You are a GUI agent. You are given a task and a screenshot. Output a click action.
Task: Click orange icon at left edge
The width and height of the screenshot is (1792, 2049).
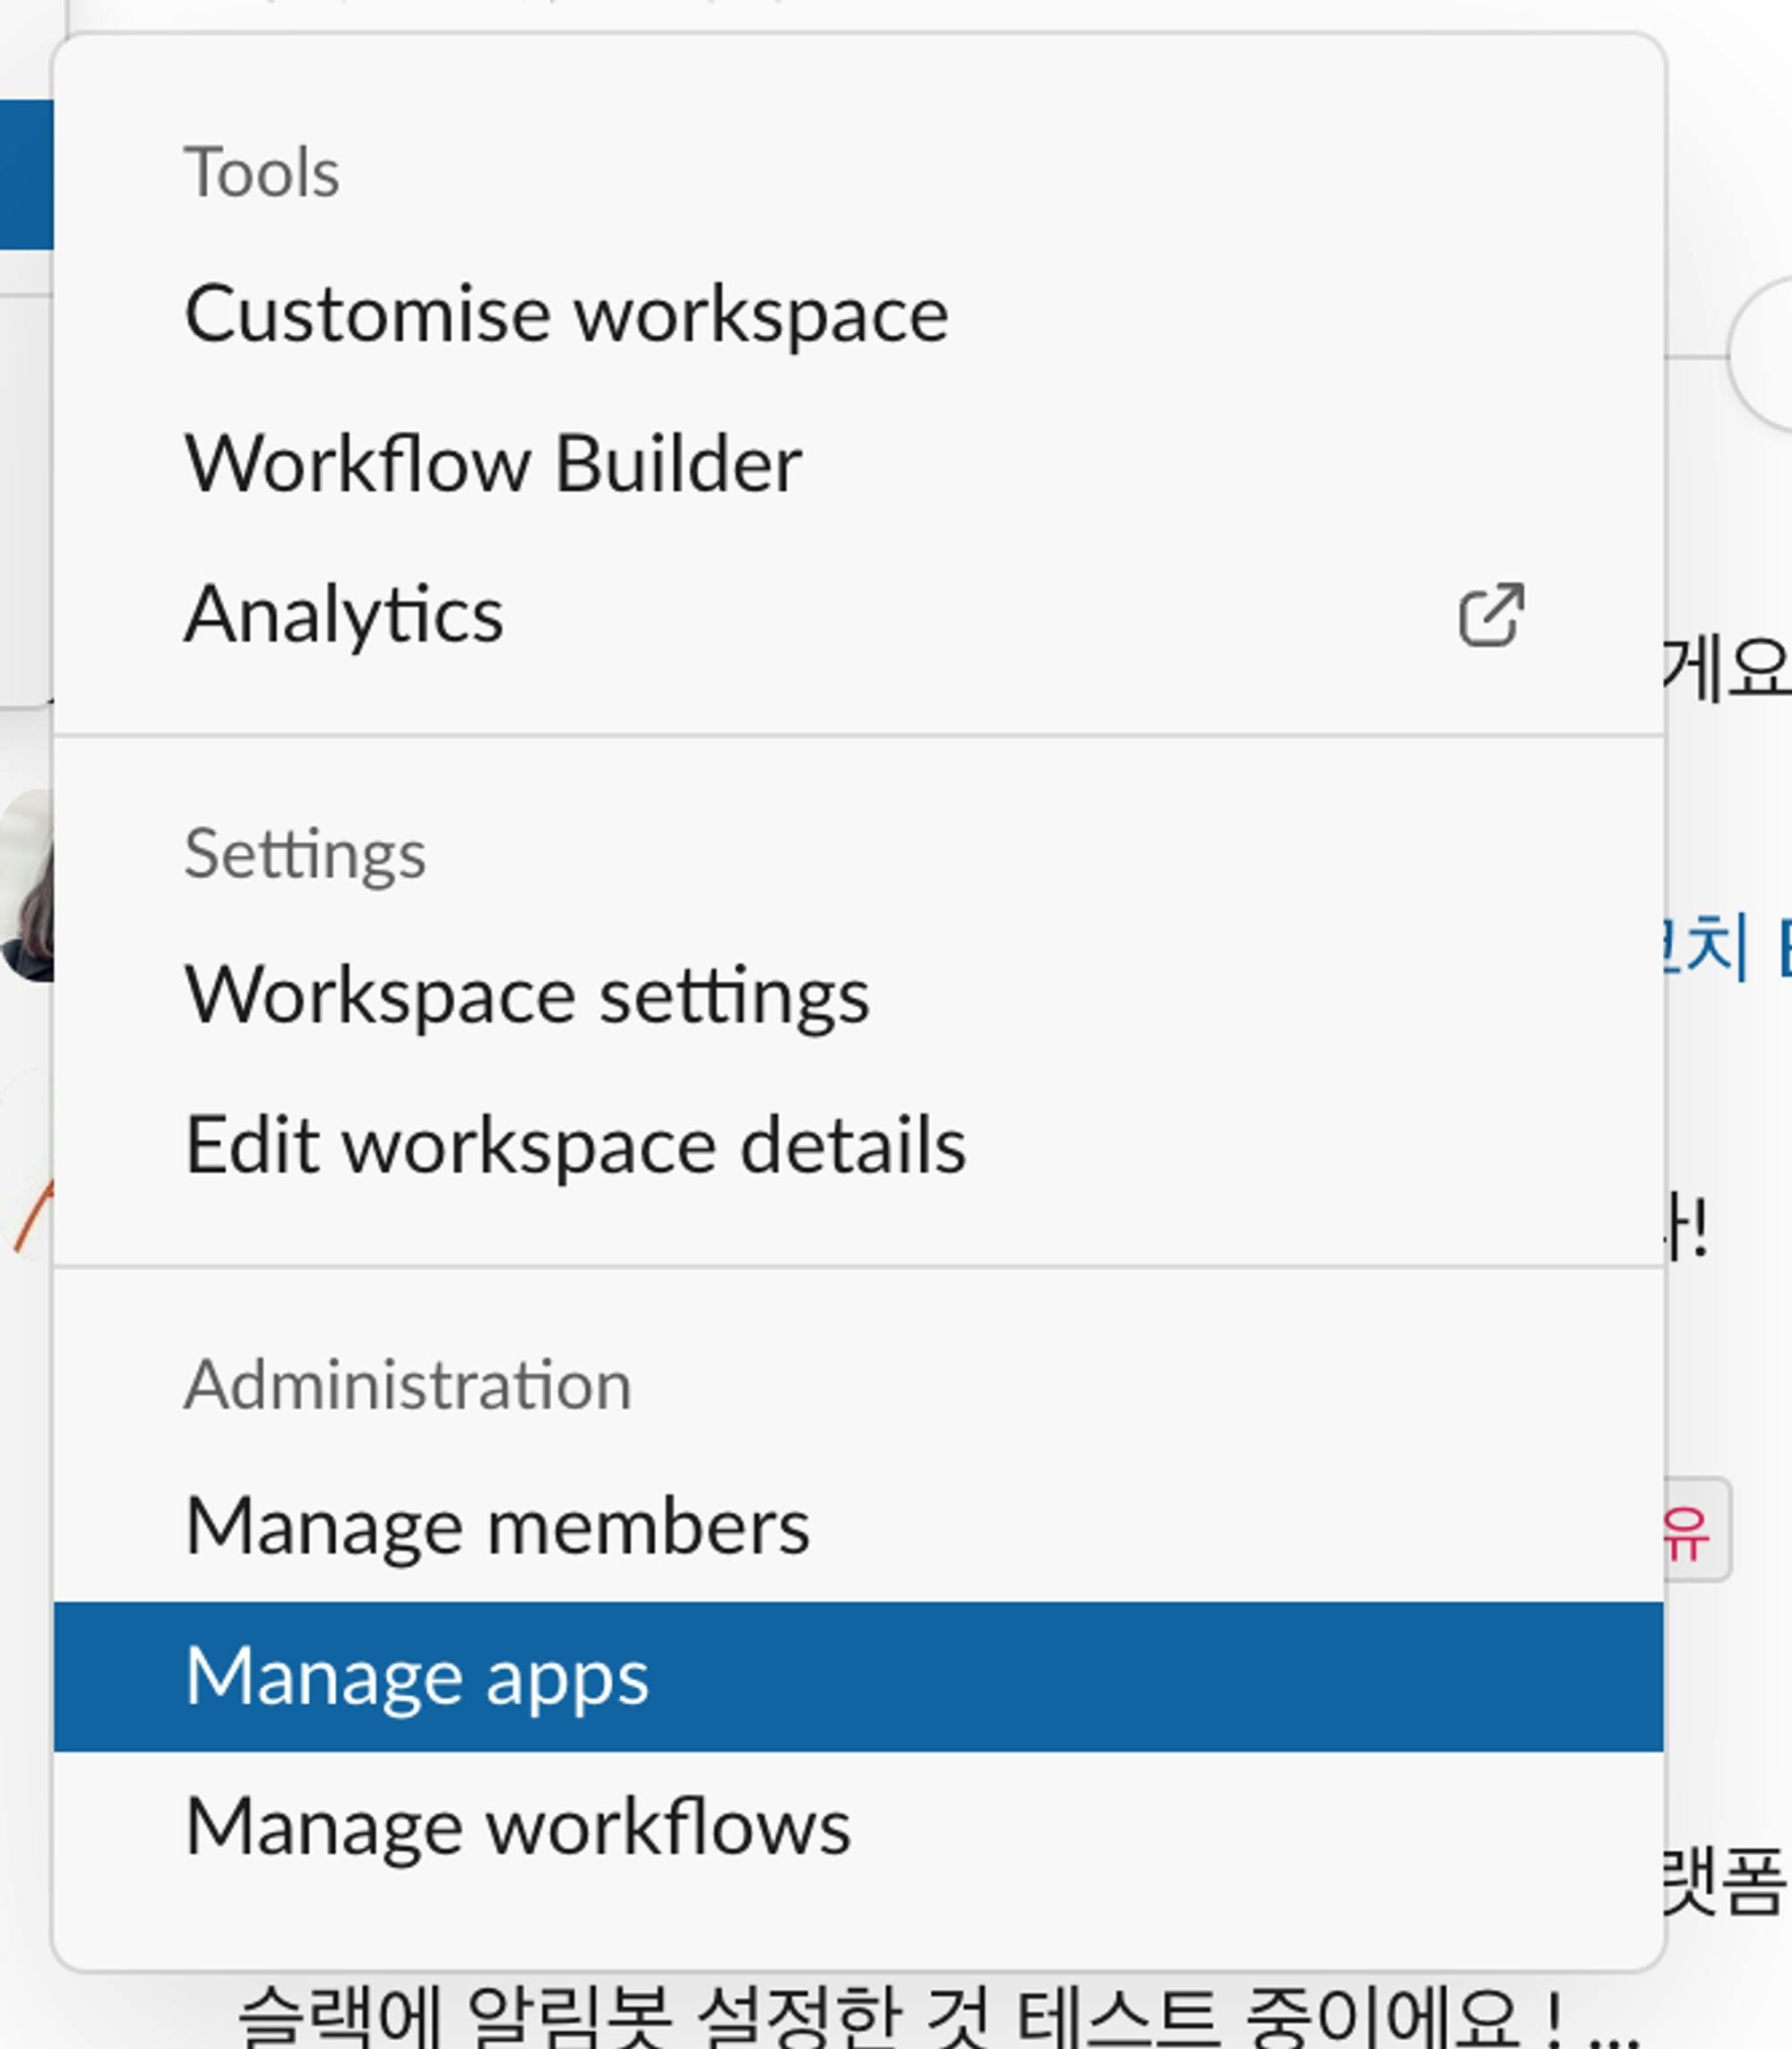point(32,1217)
